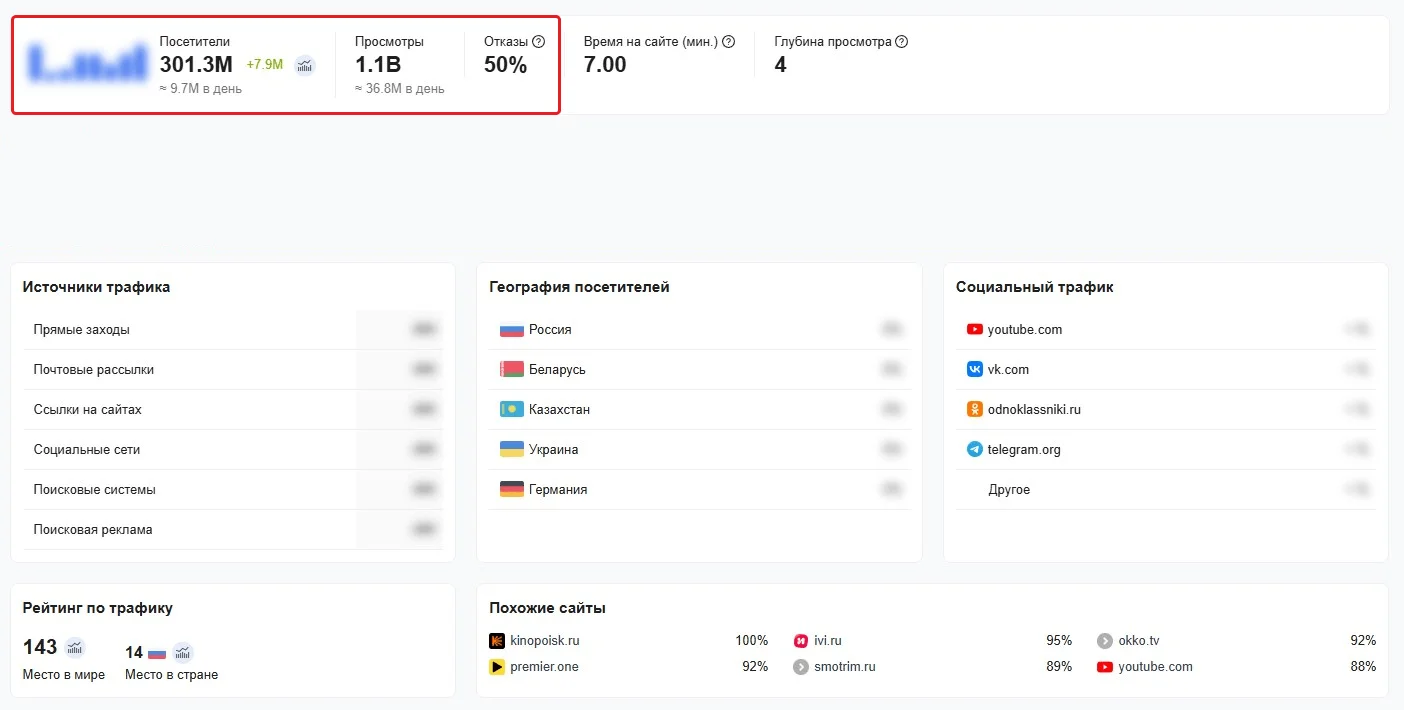This screenshot has width=1404, height=710.
Task: Click the smotrim.ru favicon in similar sites
Action: (801, 667)
